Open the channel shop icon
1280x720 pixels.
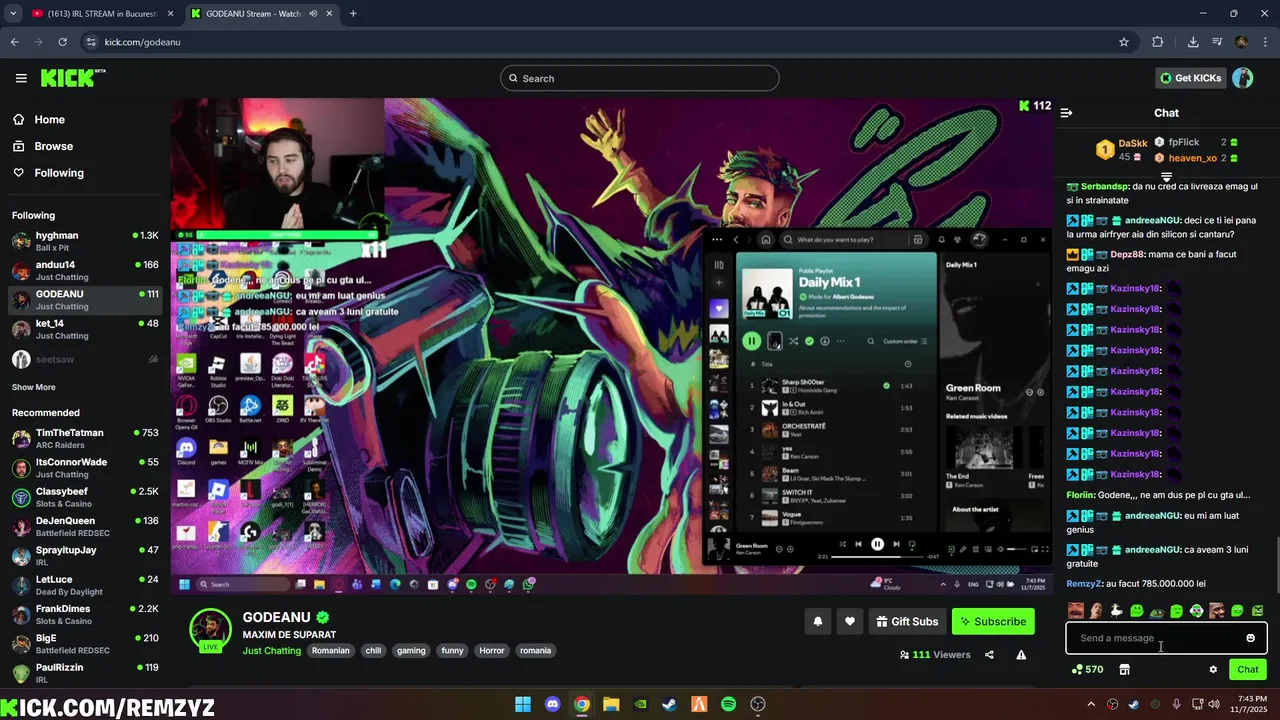pos(1124,669)
